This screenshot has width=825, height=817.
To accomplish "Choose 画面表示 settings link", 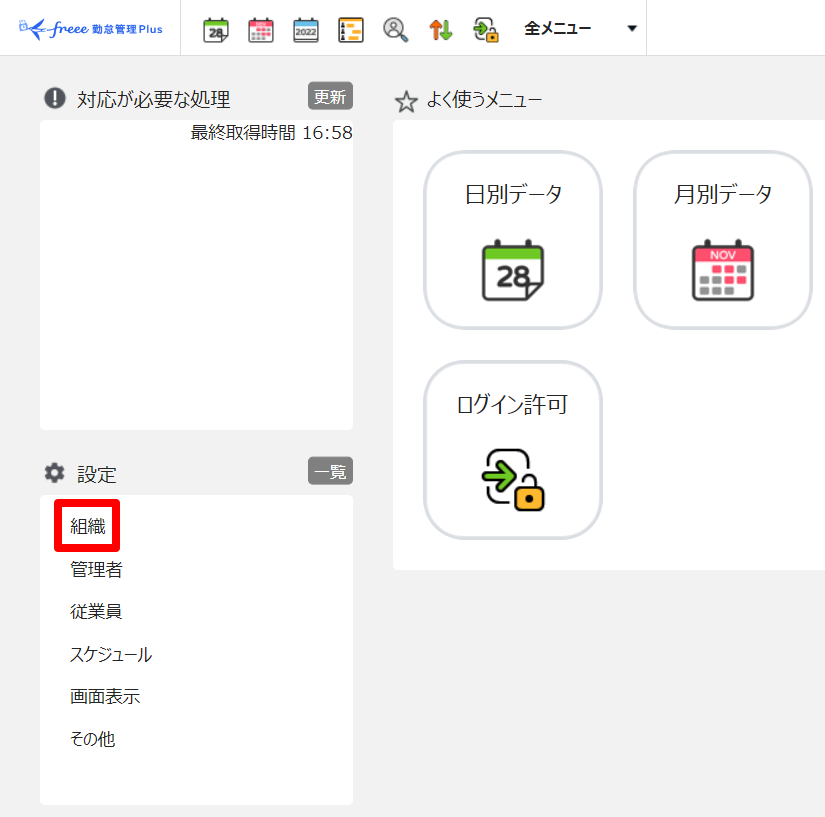I will [105, 697].
